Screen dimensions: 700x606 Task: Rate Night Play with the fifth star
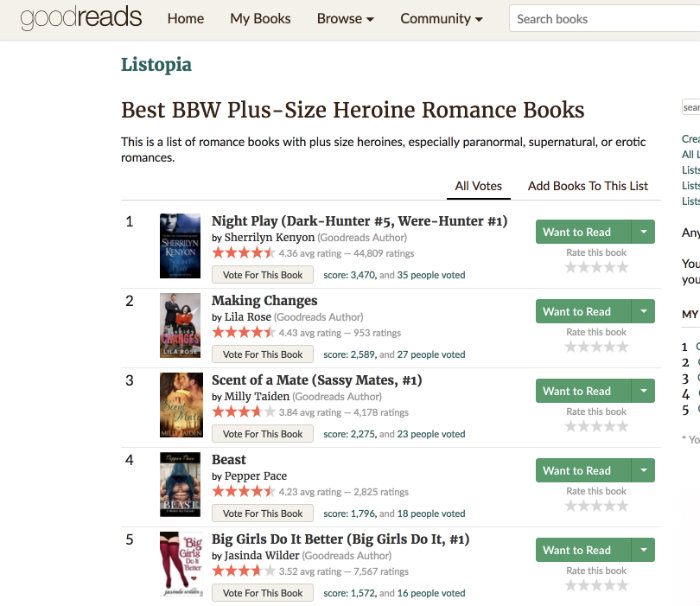(622, 267)
